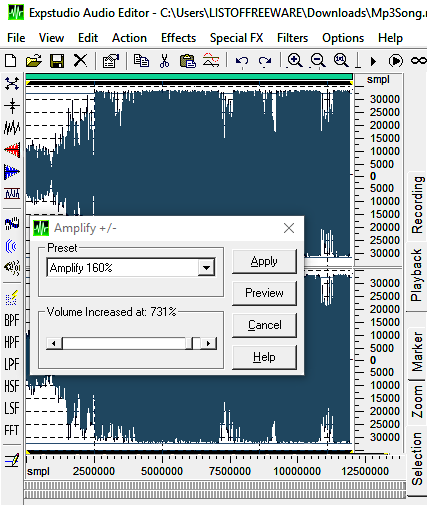The width and height of the screenshot is (427, 505).
Task: Click the Apply button
Action: (x=264, y=261)
